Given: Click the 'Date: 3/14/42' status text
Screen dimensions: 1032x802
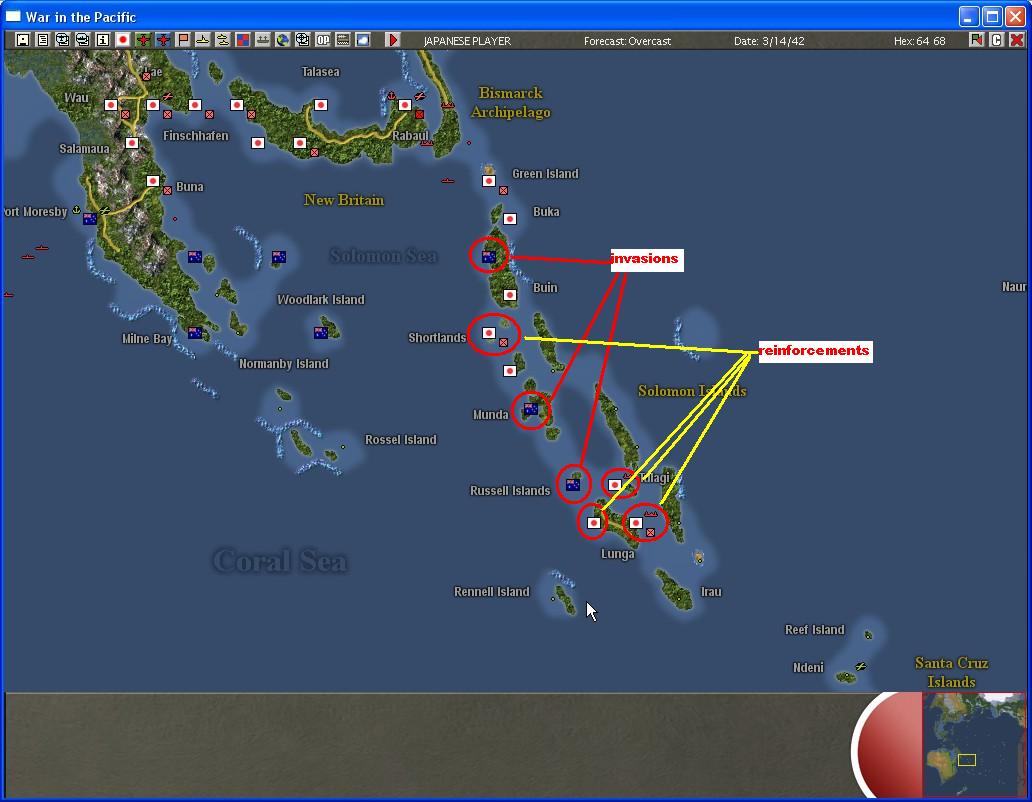Looking at the screenshot, I should point(769,41).
